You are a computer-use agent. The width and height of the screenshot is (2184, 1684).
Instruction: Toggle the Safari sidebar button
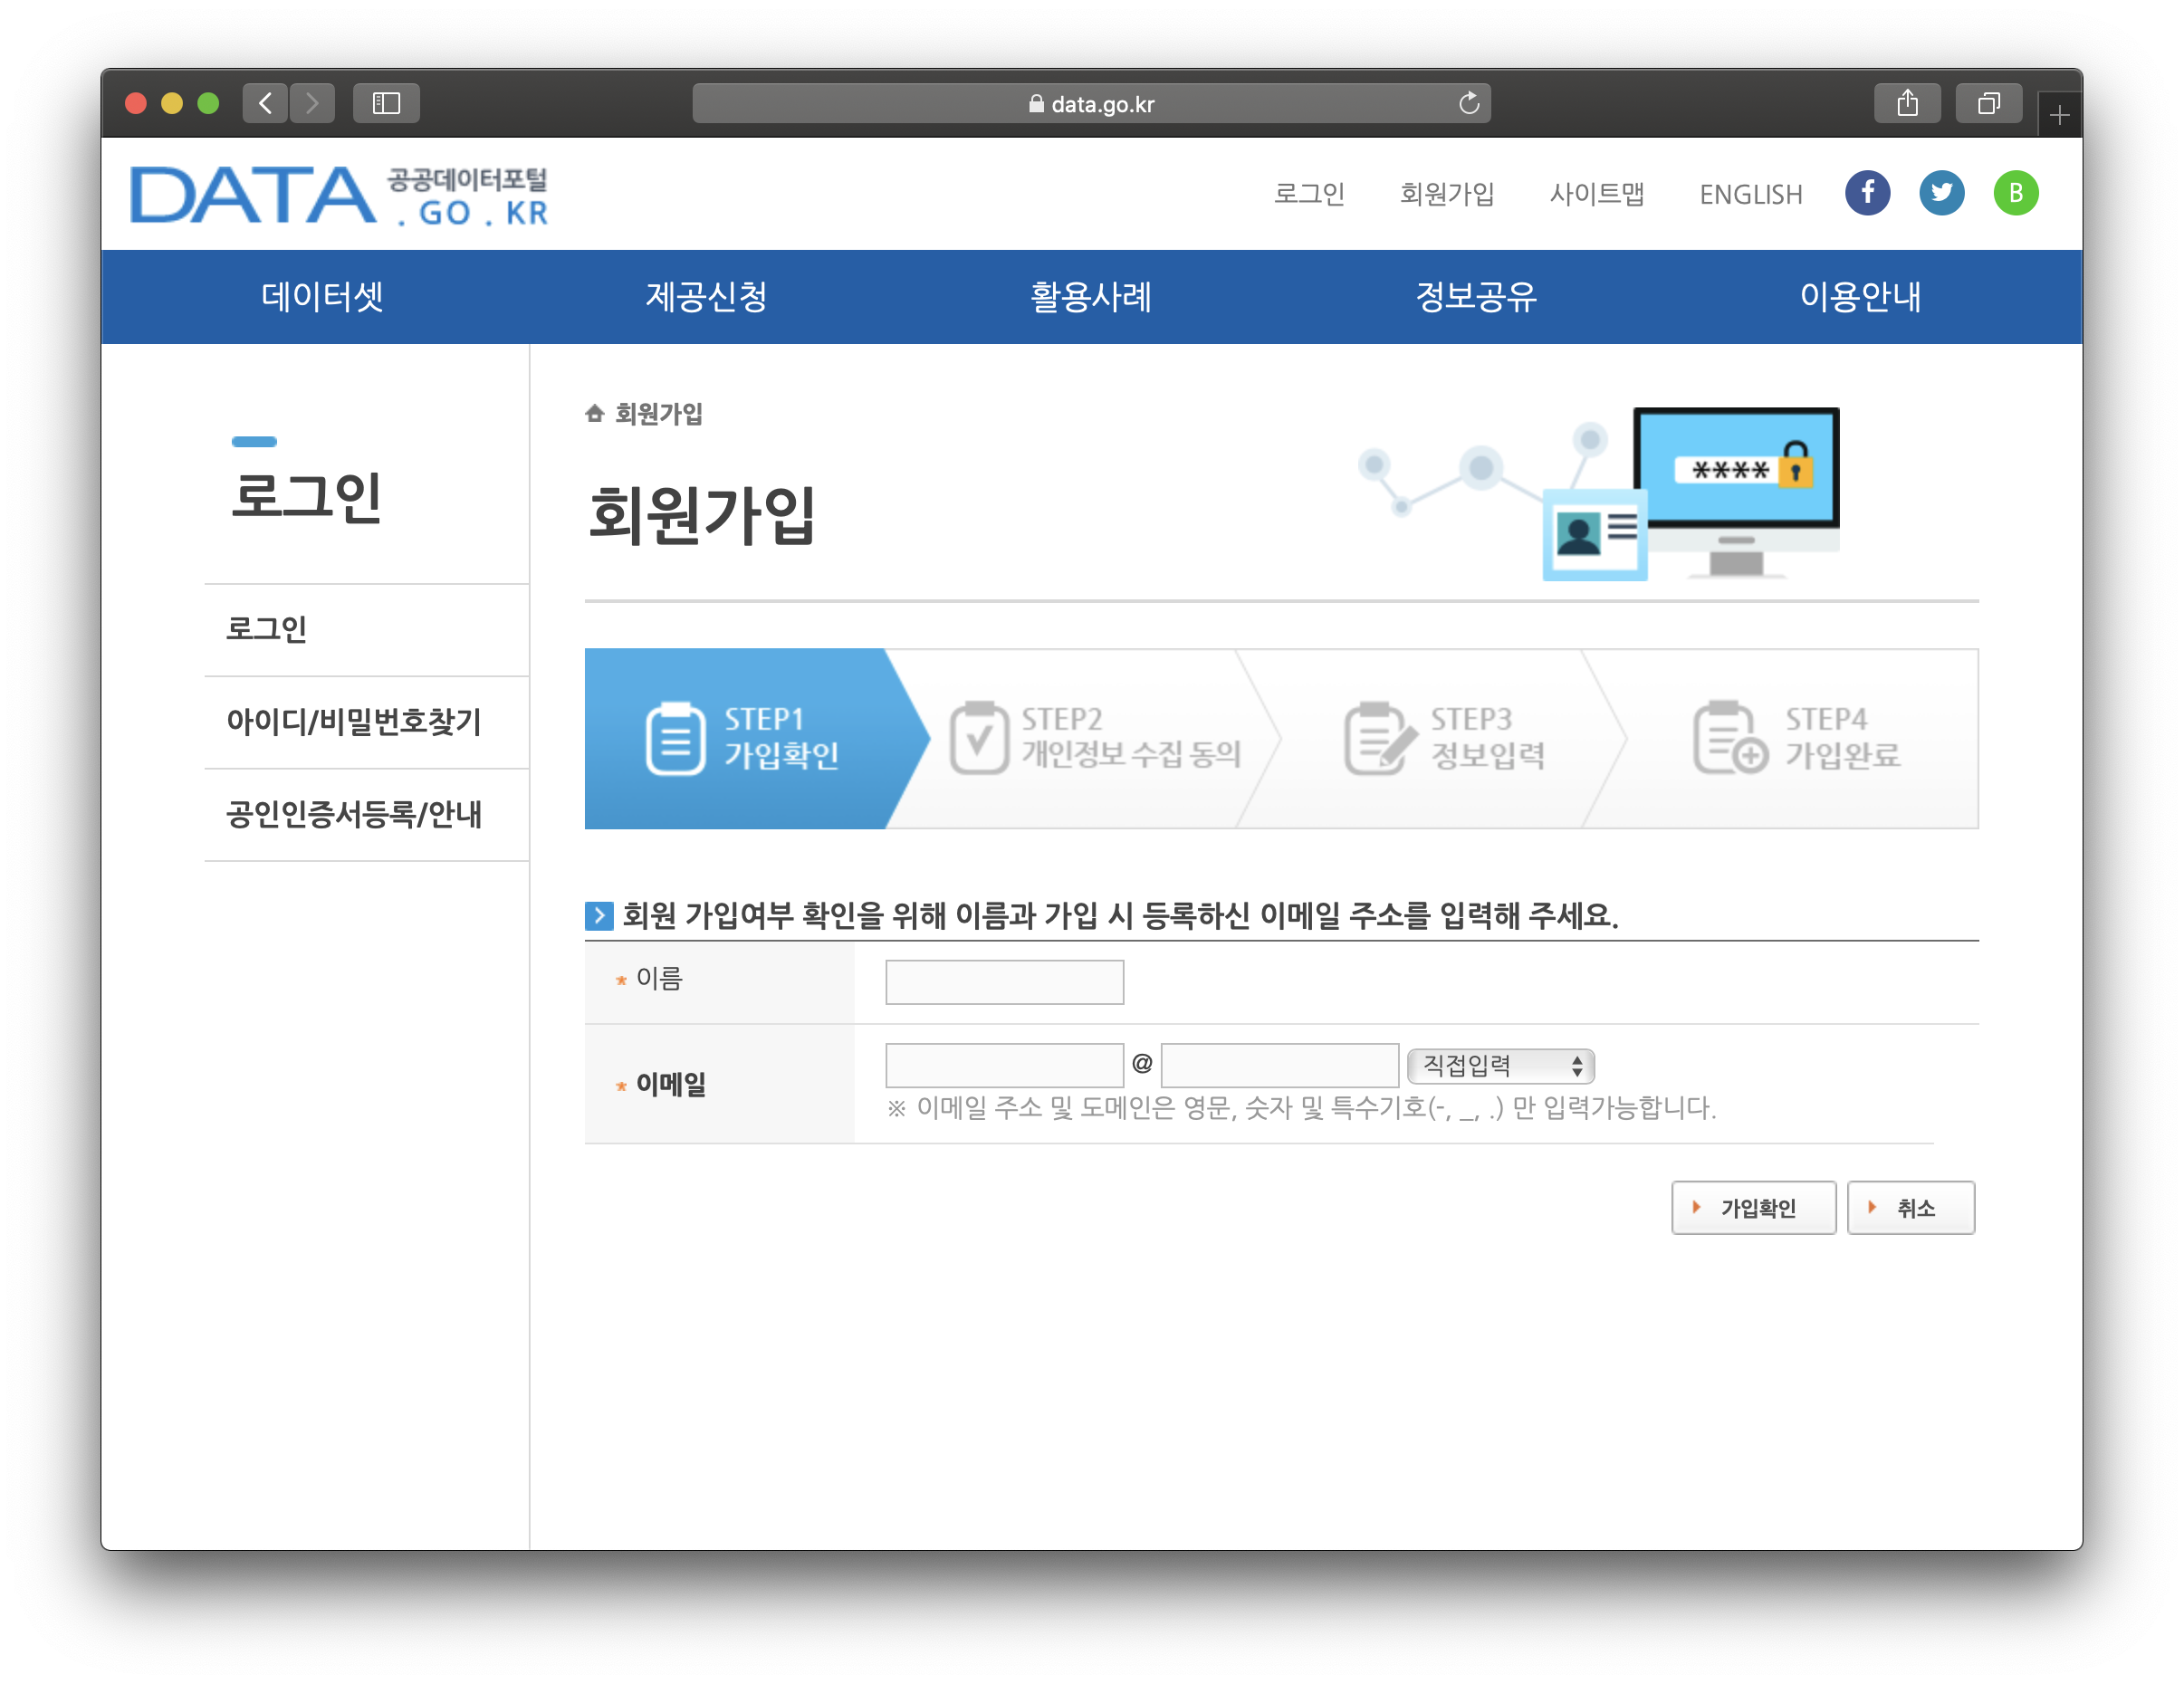(386, 103)
